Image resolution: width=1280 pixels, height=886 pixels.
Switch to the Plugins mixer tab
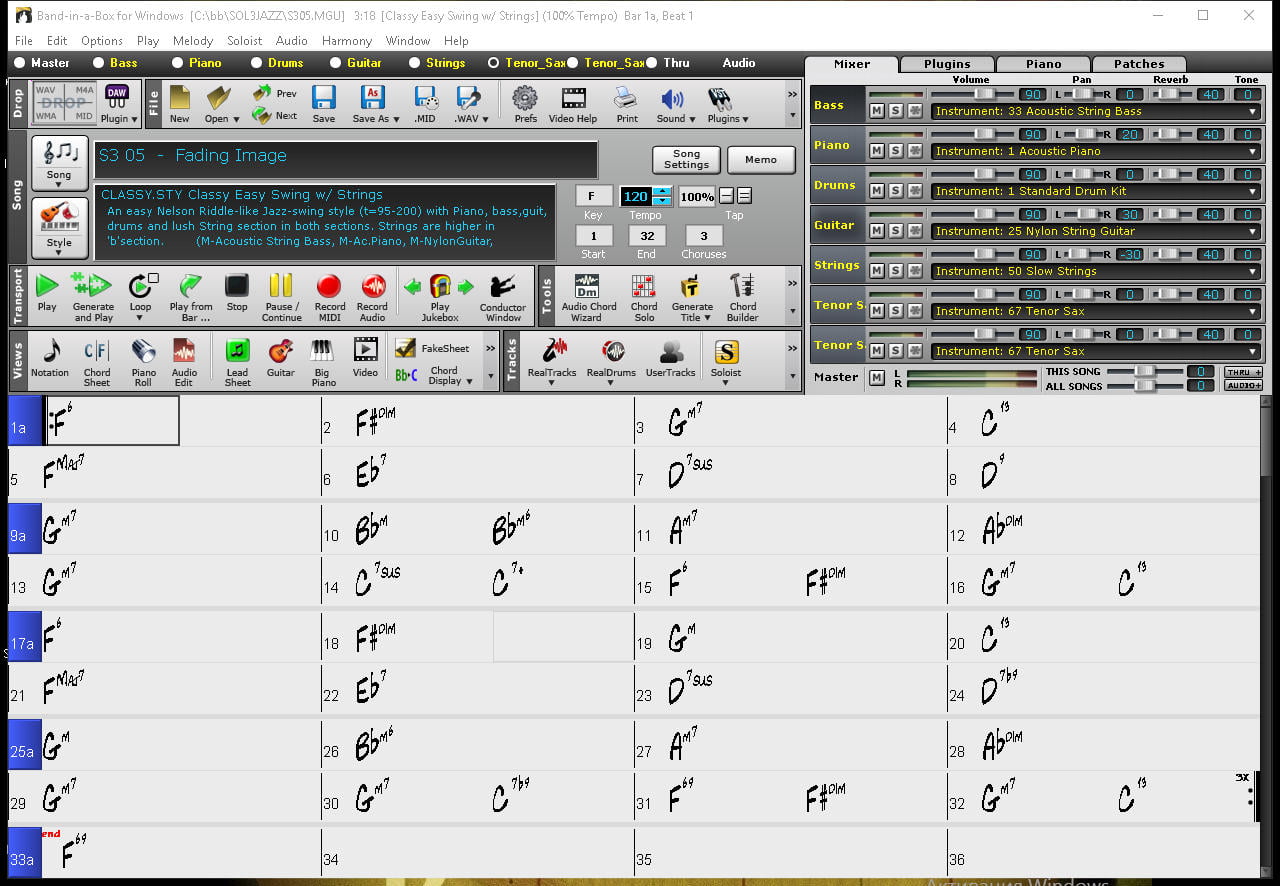click(x=947, y=63)
